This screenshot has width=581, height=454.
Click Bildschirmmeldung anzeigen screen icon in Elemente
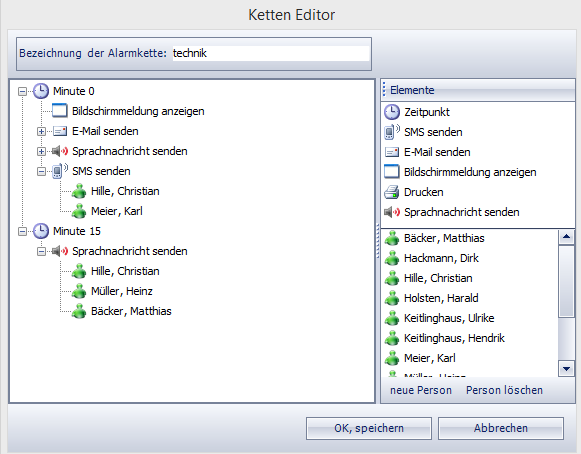[392, 172]
